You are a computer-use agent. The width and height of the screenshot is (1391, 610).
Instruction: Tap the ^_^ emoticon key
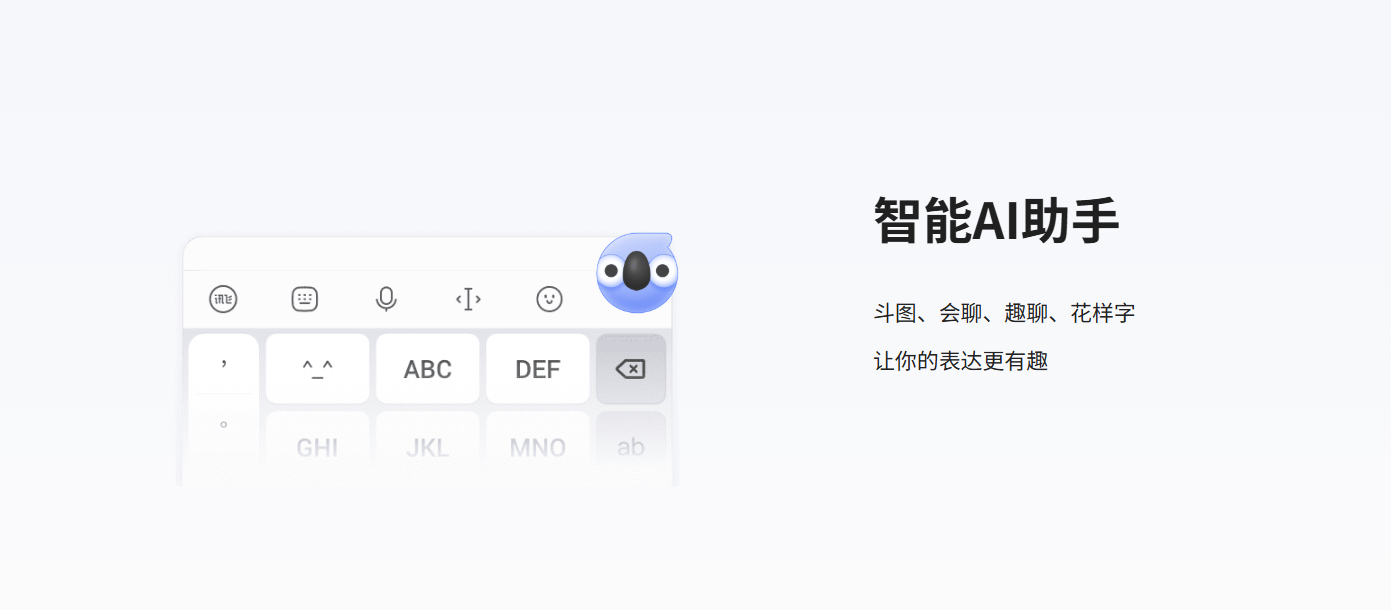coord(317,369)
